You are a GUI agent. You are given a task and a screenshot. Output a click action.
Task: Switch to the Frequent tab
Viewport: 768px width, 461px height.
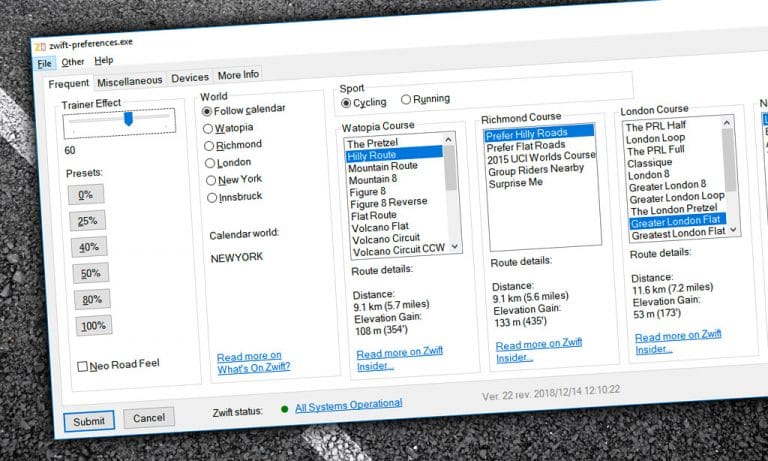click(69, 84)
